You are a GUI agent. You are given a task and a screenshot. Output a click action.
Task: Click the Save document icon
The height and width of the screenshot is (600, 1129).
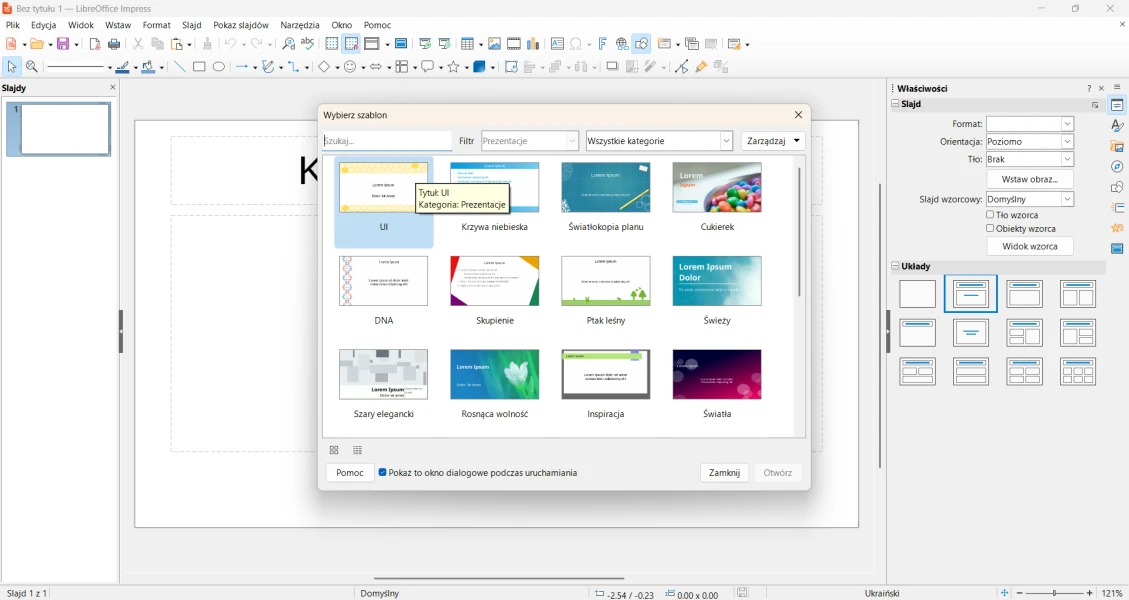tap(65, 44)
